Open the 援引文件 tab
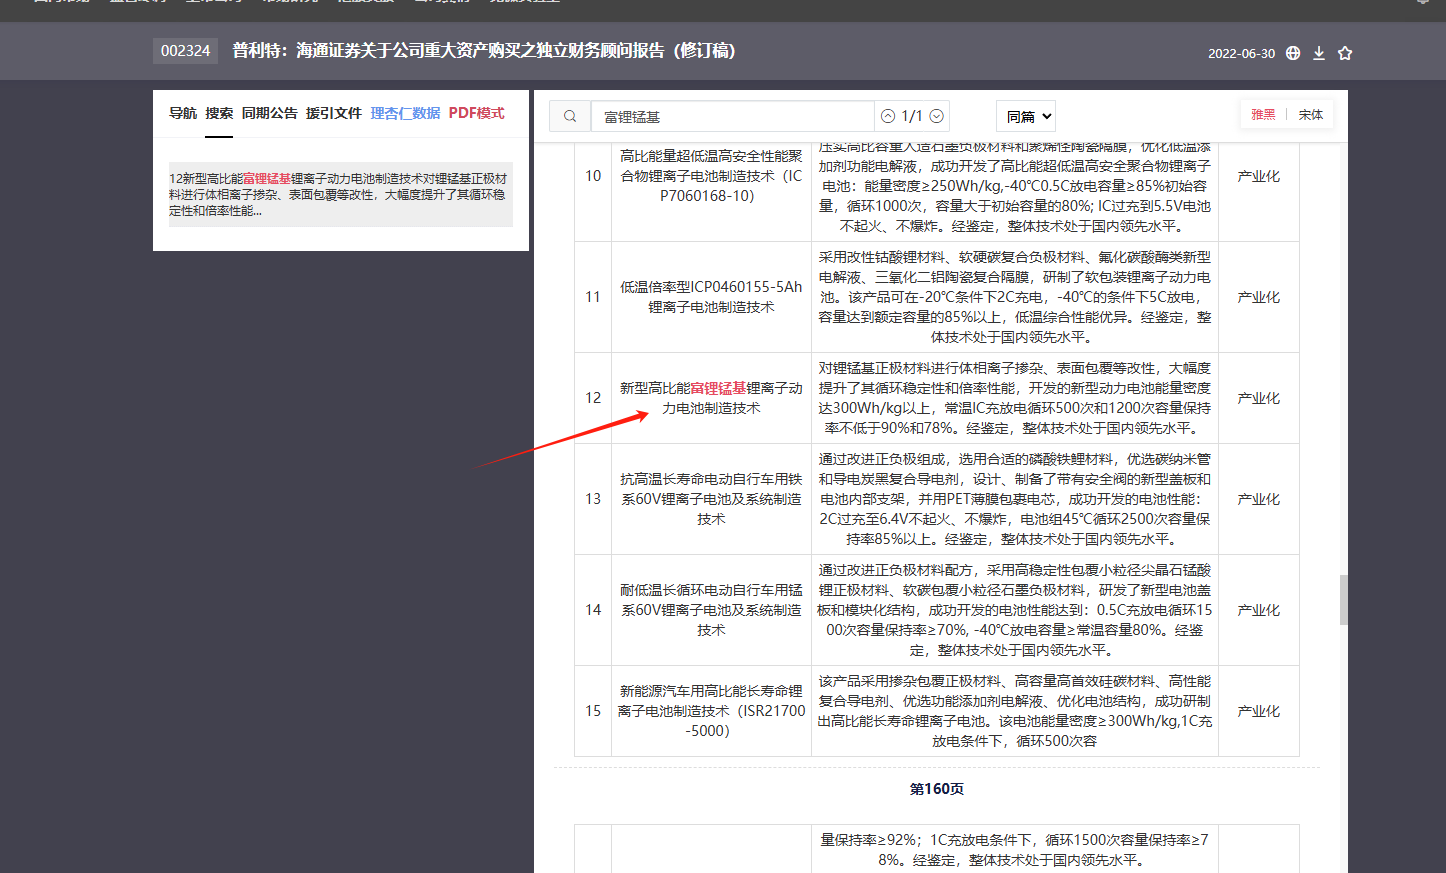 click(x=333, y=113)
